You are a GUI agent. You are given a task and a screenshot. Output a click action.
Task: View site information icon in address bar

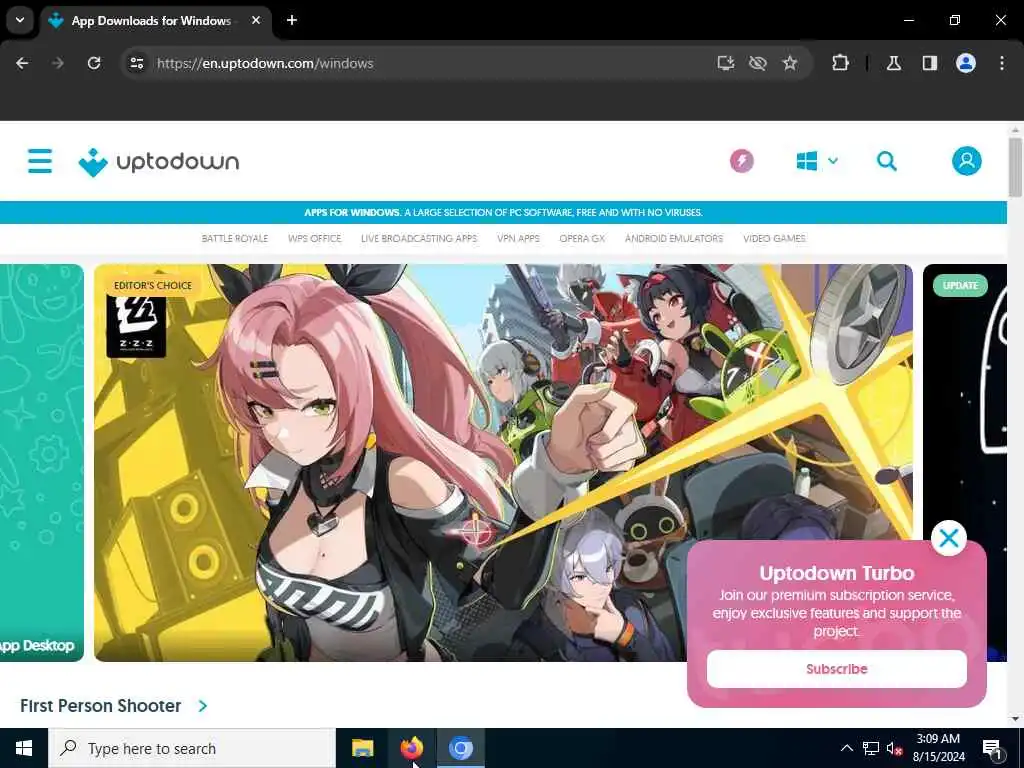136,63
